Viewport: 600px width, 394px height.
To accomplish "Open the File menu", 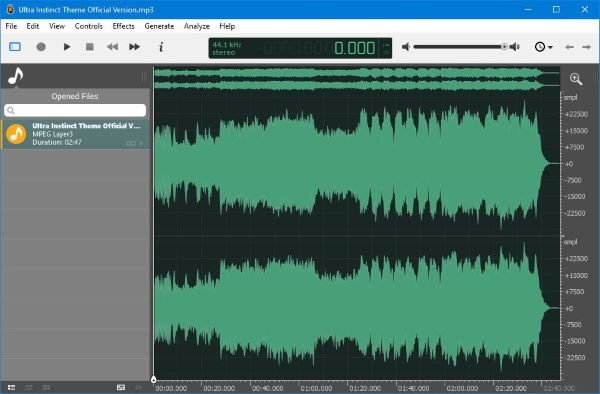I will [x=11, y=26].
